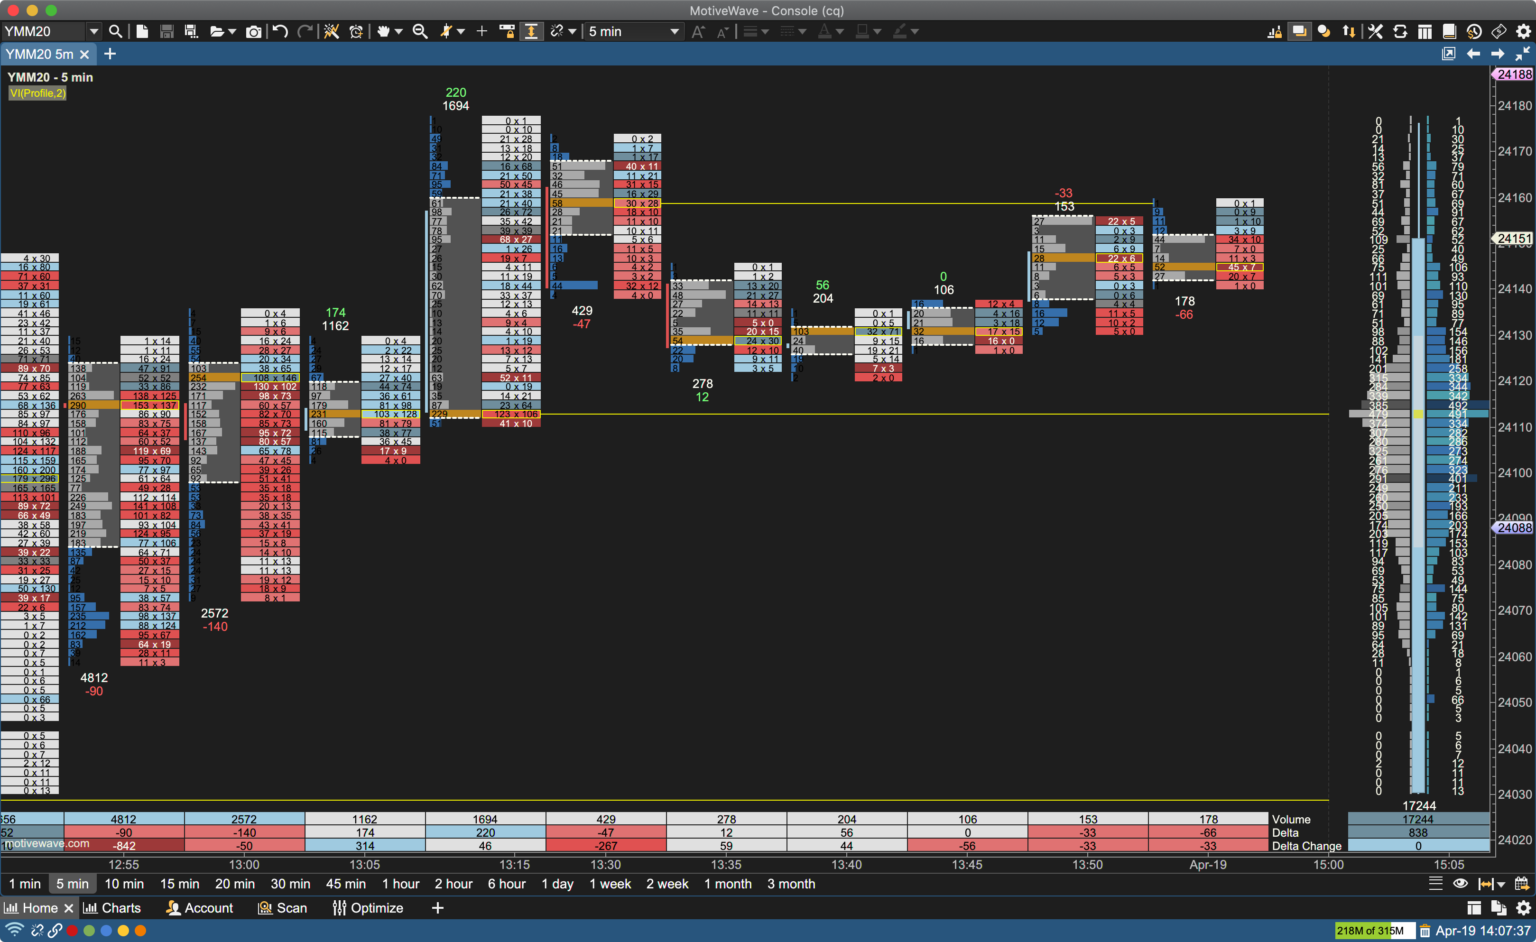
Task: Create a new chart document icon
Action: pos(142,31)
